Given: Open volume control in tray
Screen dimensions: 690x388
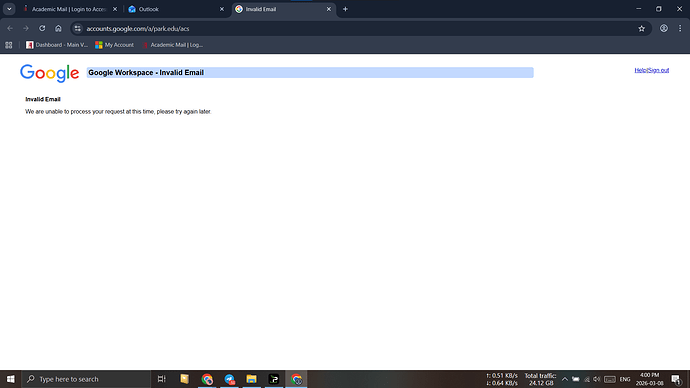Looking at the screenshot, I should 597,379.
